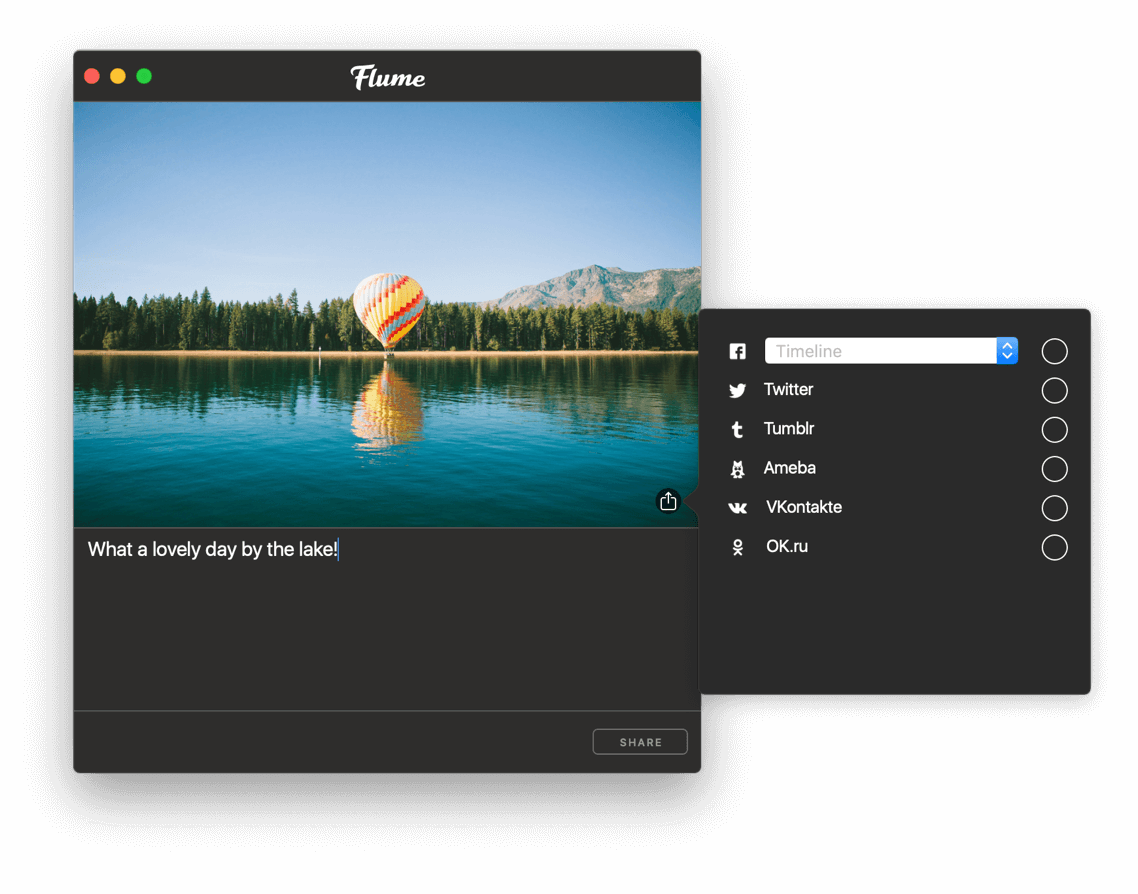Click the caption text field

(386, 618)
